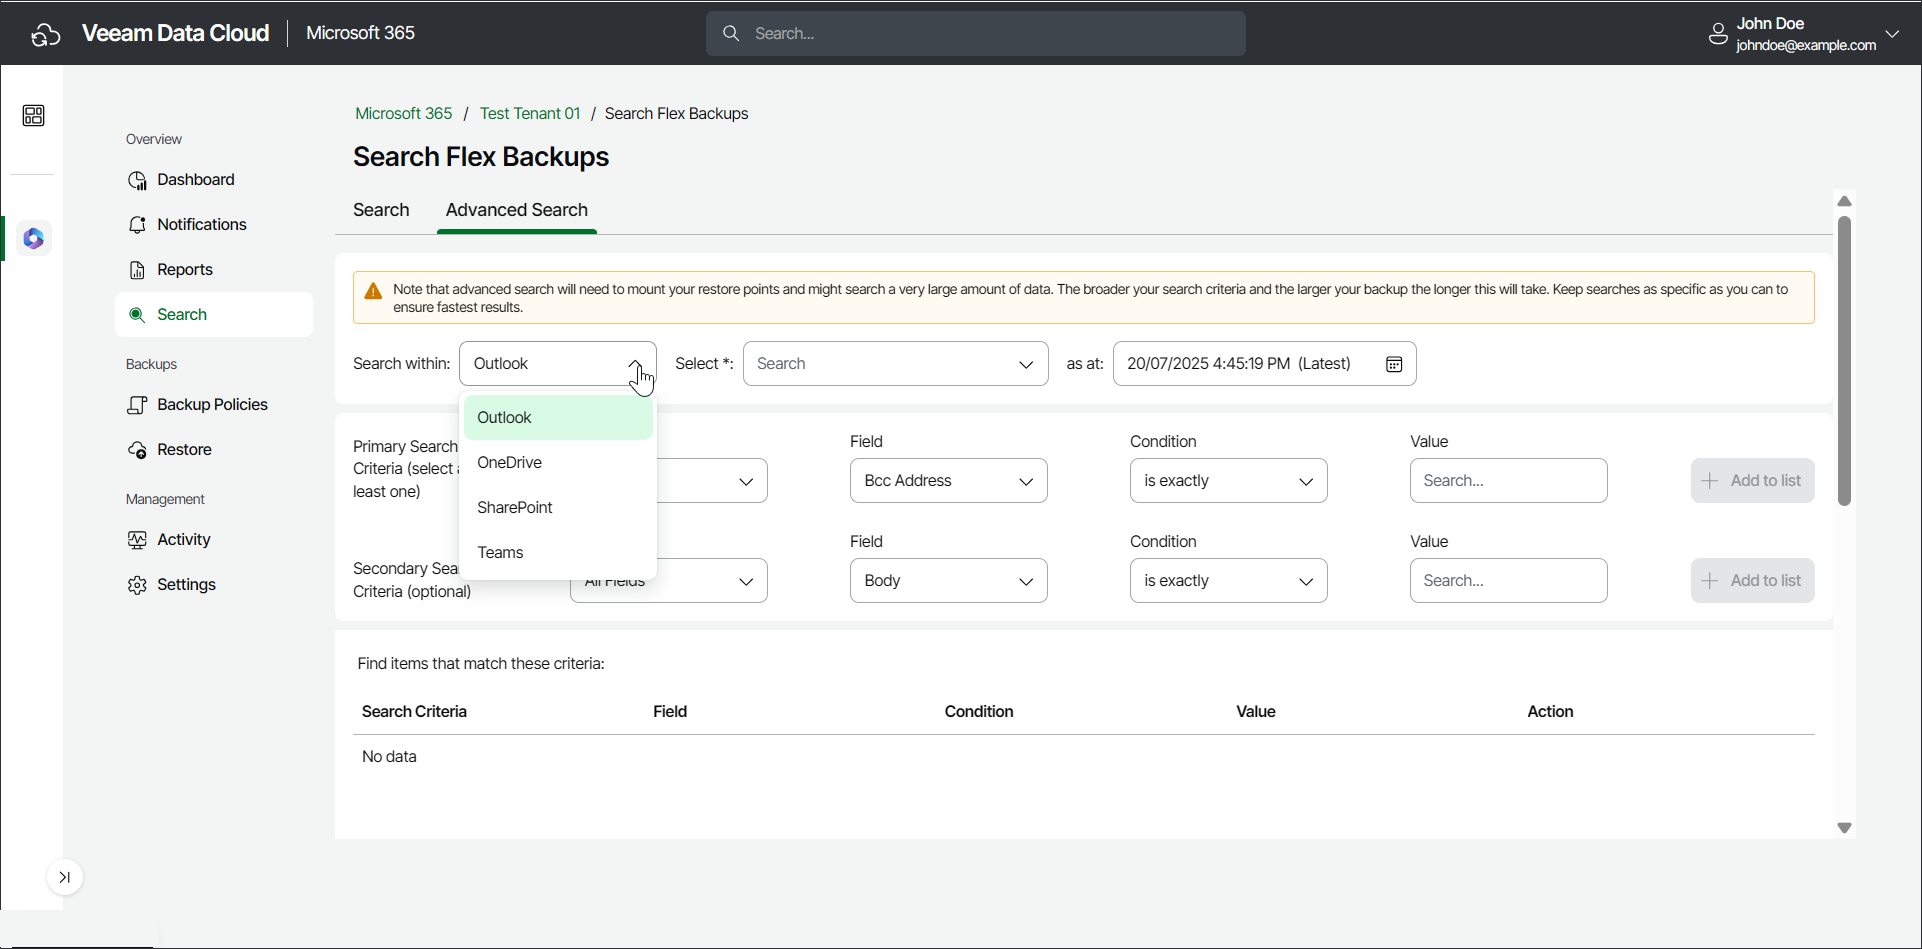Click the Dashboard icon in sidebar
Screen dimensions: 1922x949
pyautogui.click(x=137, y=180)
